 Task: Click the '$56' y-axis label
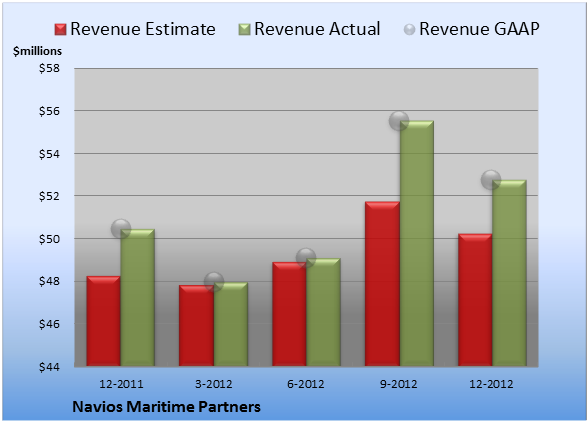pos(49,111)
